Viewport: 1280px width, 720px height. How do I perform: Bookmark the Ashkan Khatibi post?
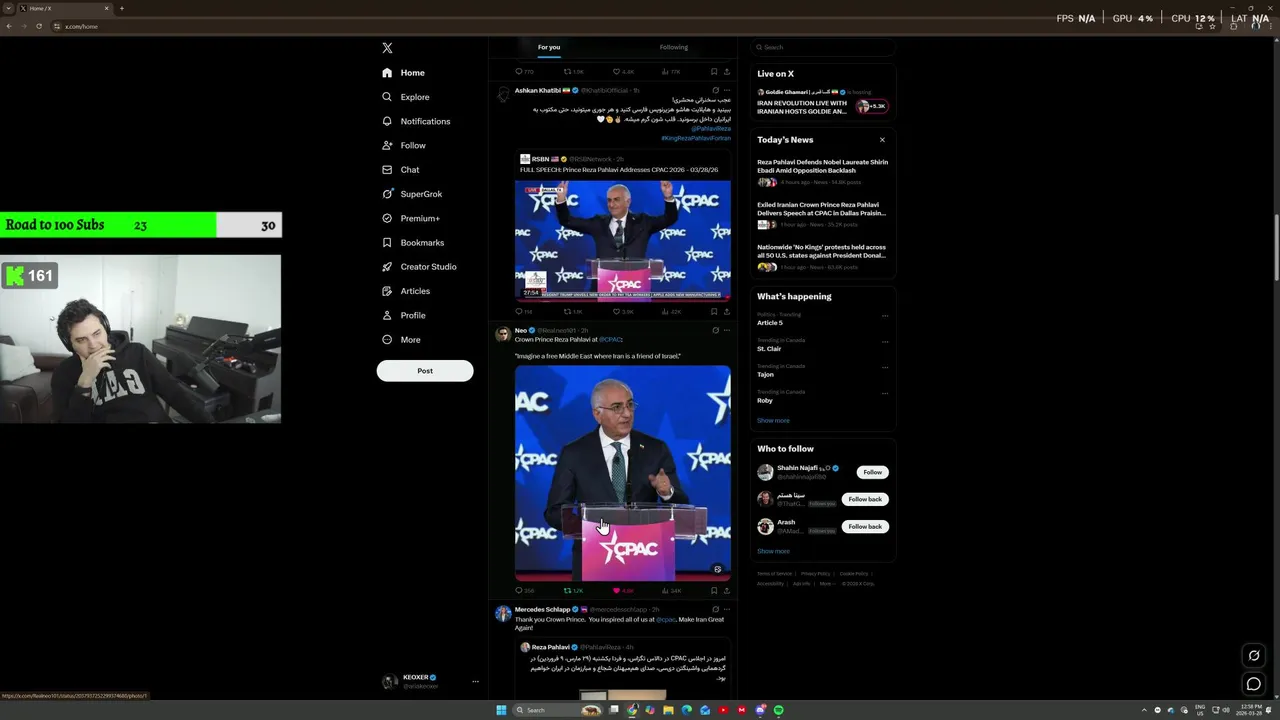coord(713,311)
